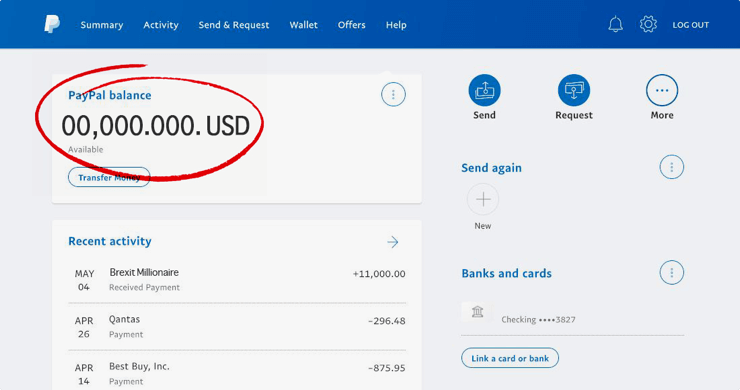Click the Transfer Money button
Viewport: 740px width, 390px height.
(109, 178)
